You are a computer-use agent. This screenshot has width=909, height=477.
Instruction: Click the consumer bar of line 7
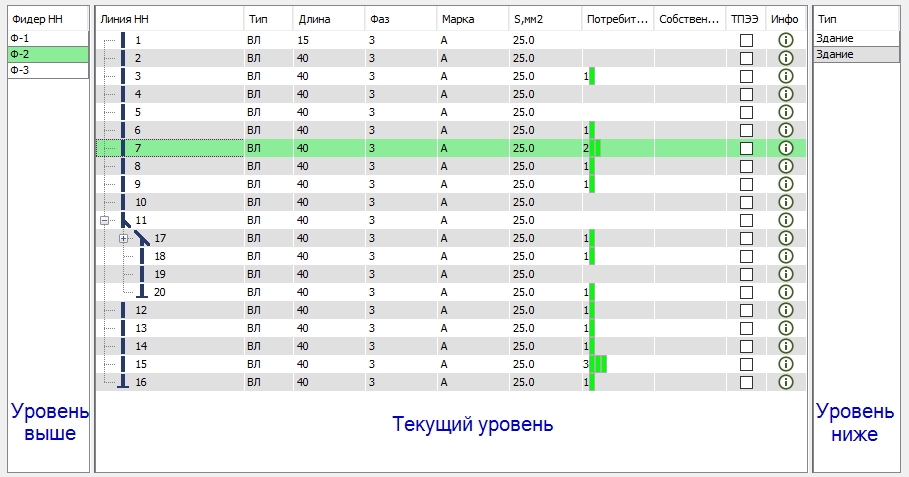595,148
